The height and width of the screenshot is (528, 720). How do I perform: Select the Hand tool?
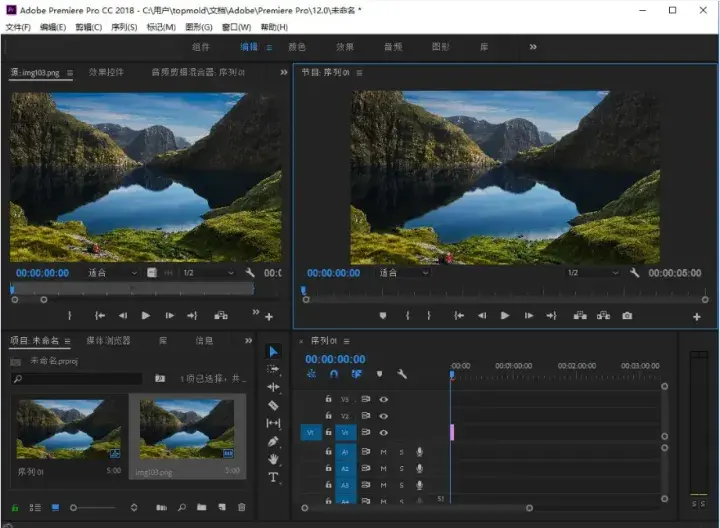274,459
